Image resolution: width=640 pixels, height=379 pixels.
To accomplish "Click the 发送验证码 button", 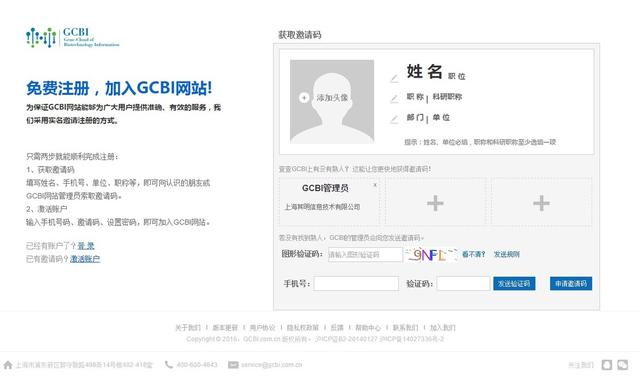I will pyautogui.click(x=514, y=284).
